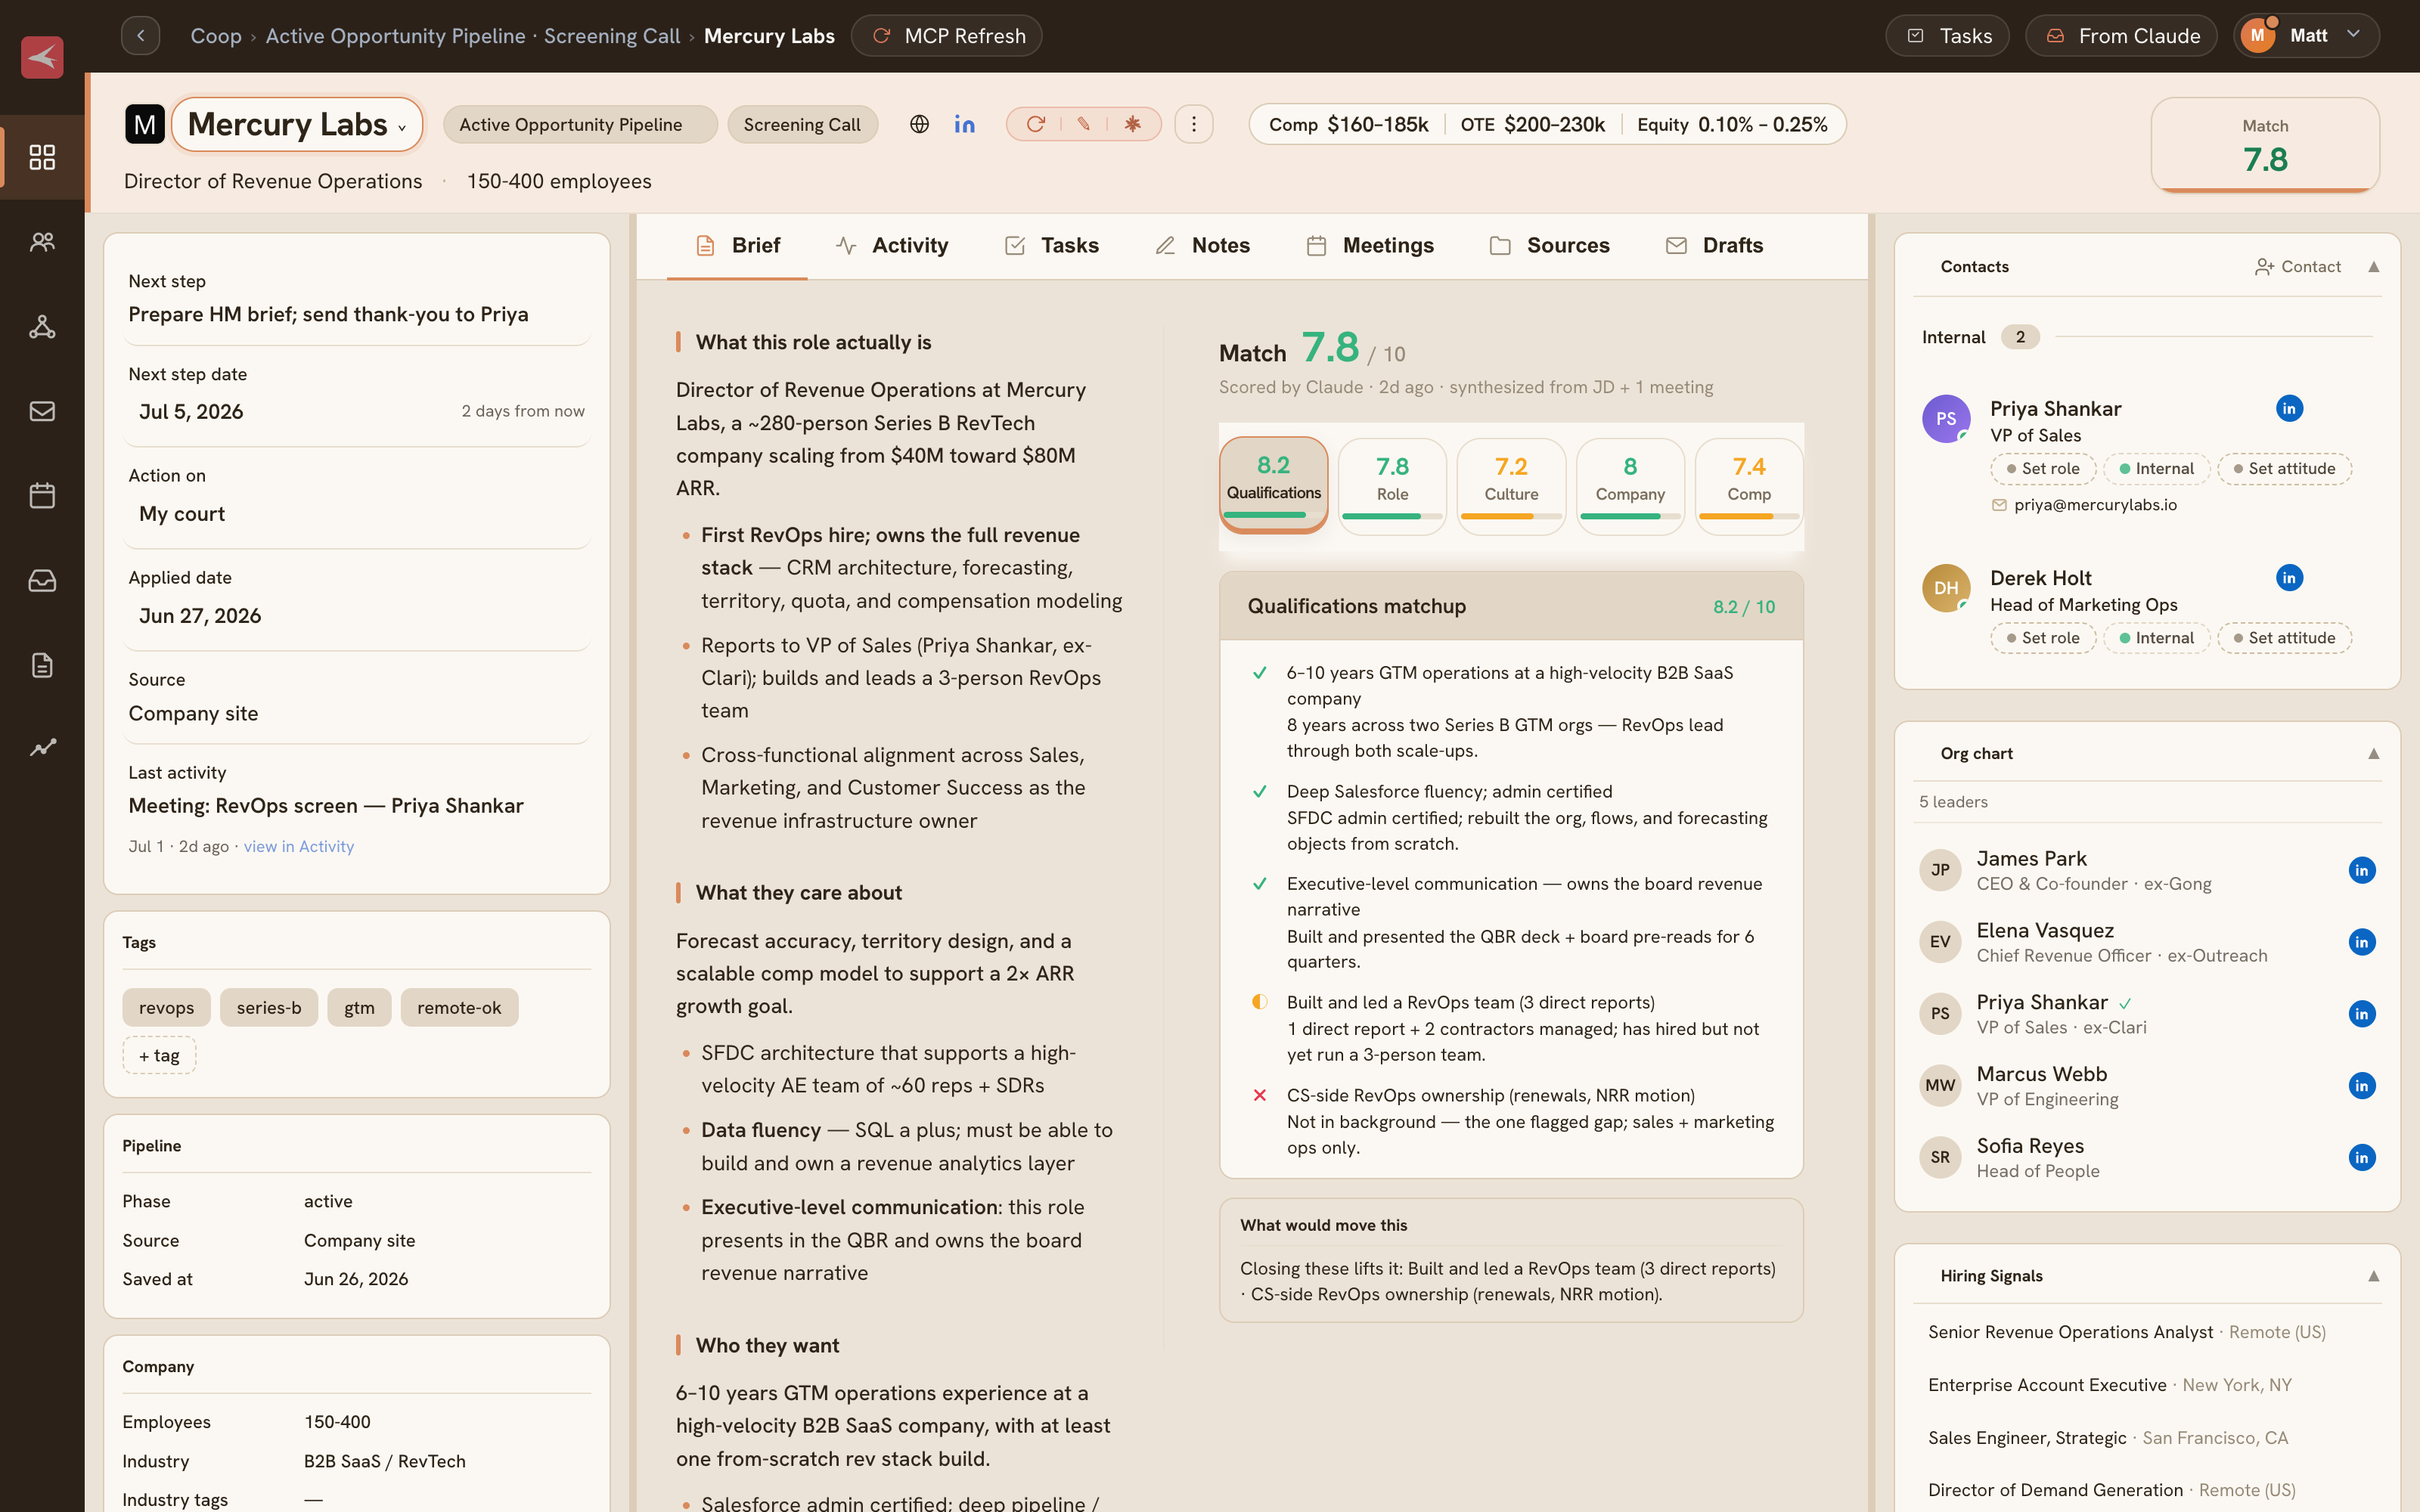The image size is (2420, 1512).
Task: Open the mail envelope sidebar icon
Action: coord(42,411)
